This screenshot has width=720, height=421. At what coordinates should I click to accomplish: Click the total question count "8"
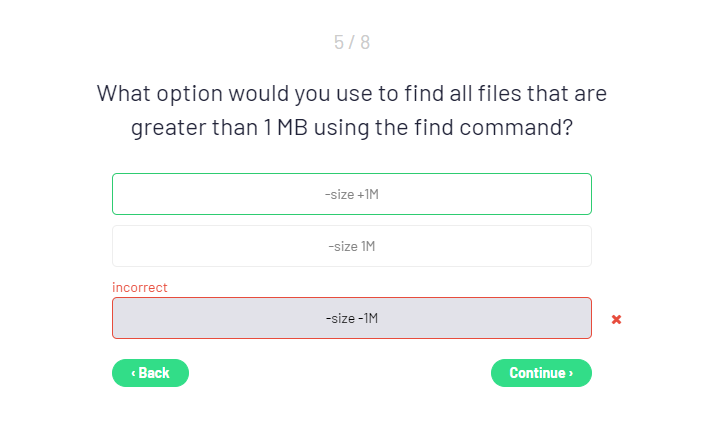coord(365,42)
